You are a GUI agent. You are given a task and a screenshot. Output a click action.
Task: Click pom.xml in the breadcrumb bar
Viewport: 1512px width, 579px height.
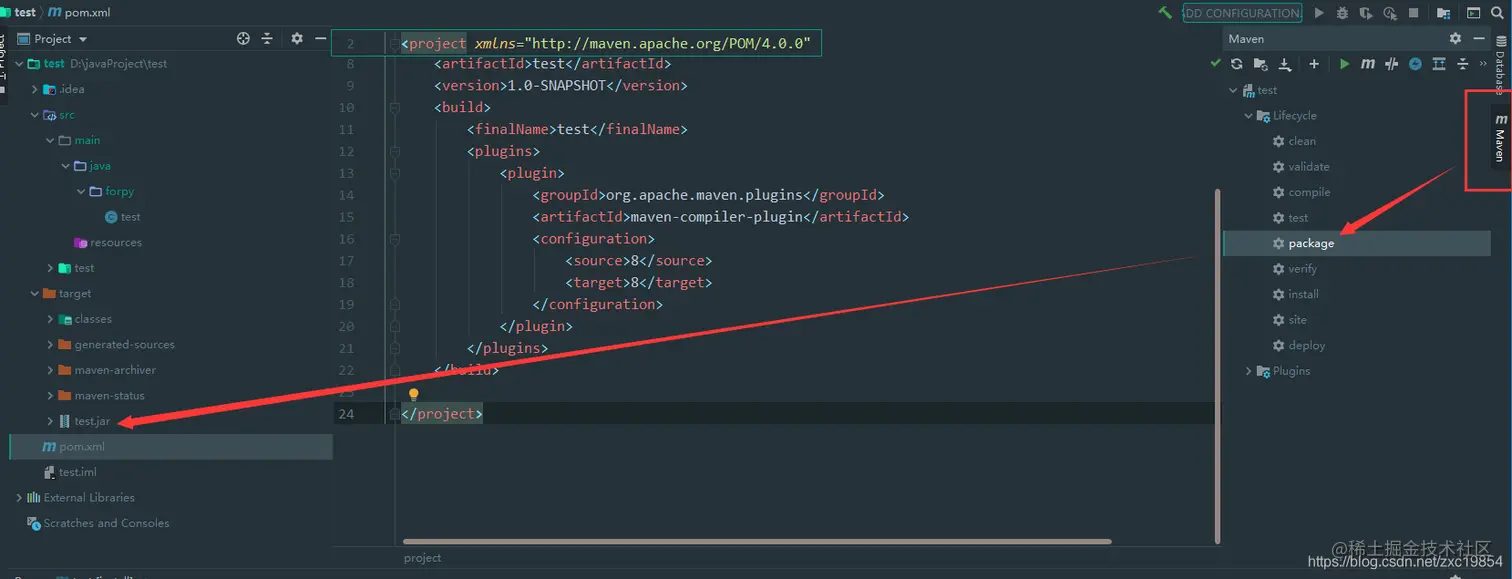(79, 13)
